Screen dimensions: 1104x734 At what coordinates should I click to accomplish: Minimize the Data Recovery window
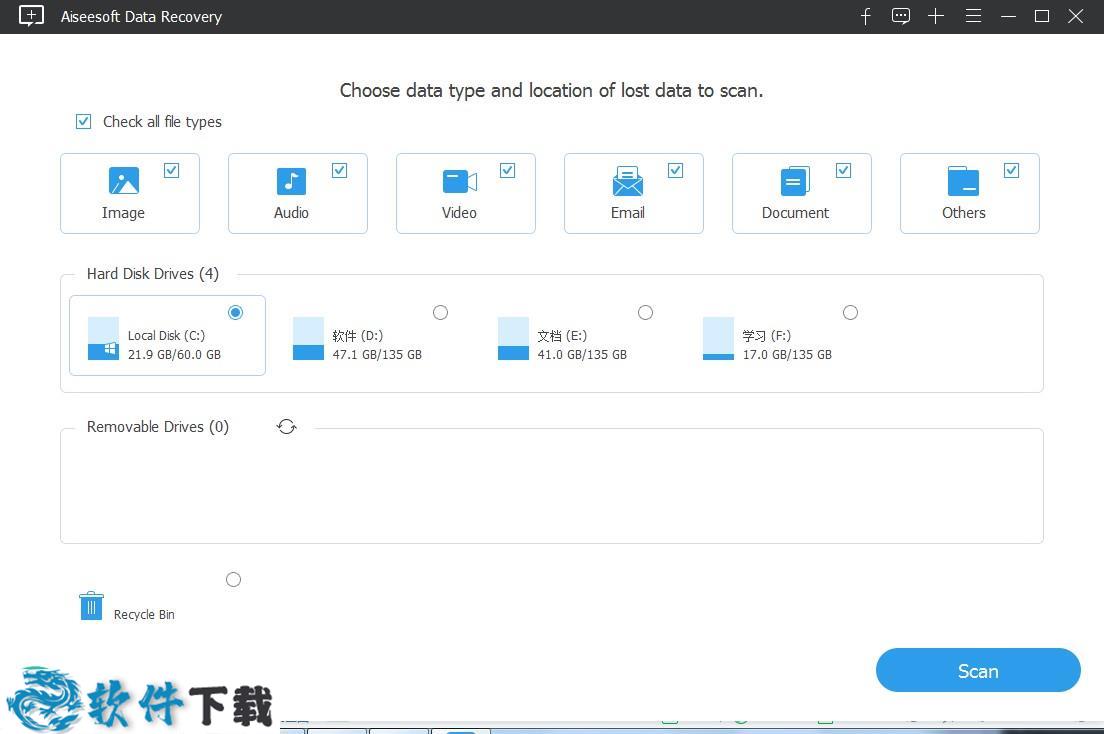(x=1009, y=16)
